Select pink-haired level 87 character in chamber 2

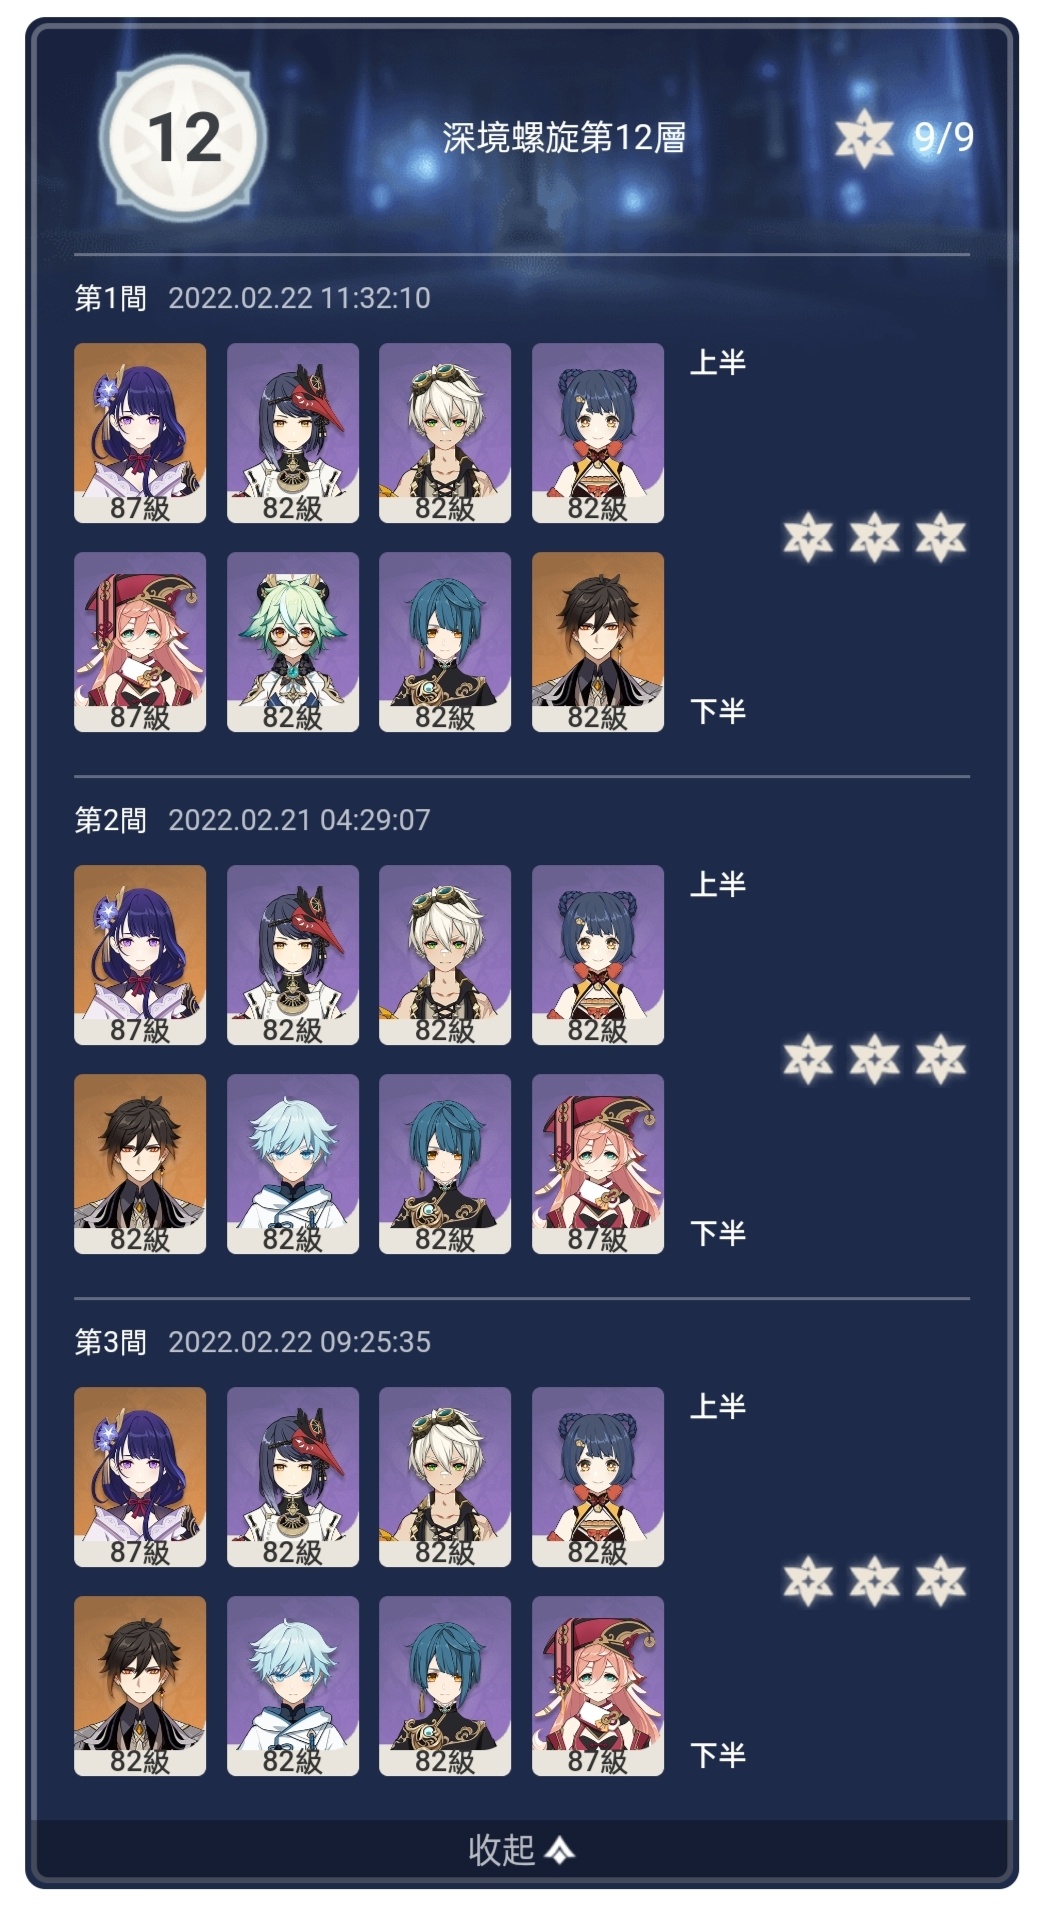click(x=598, y=1164)
